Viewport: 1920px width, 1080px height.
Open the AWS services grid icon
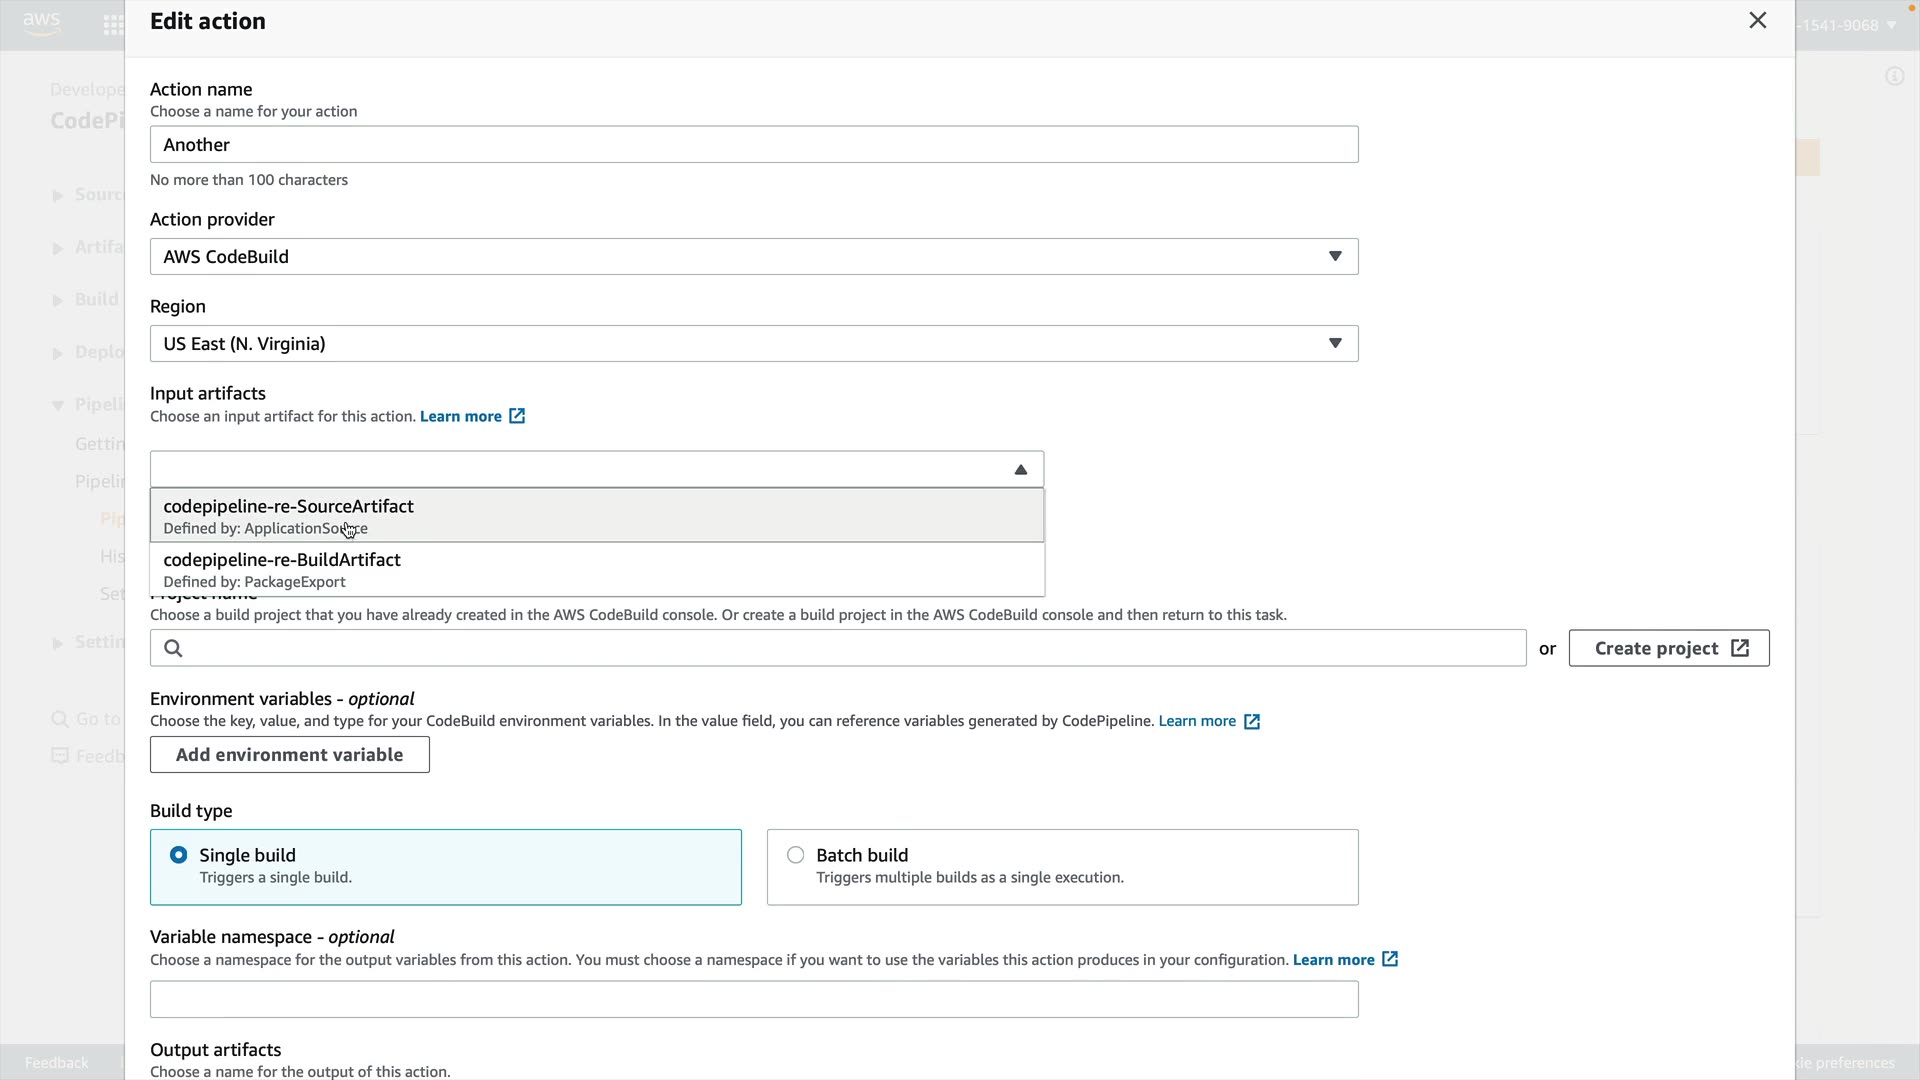pos(113,25)
